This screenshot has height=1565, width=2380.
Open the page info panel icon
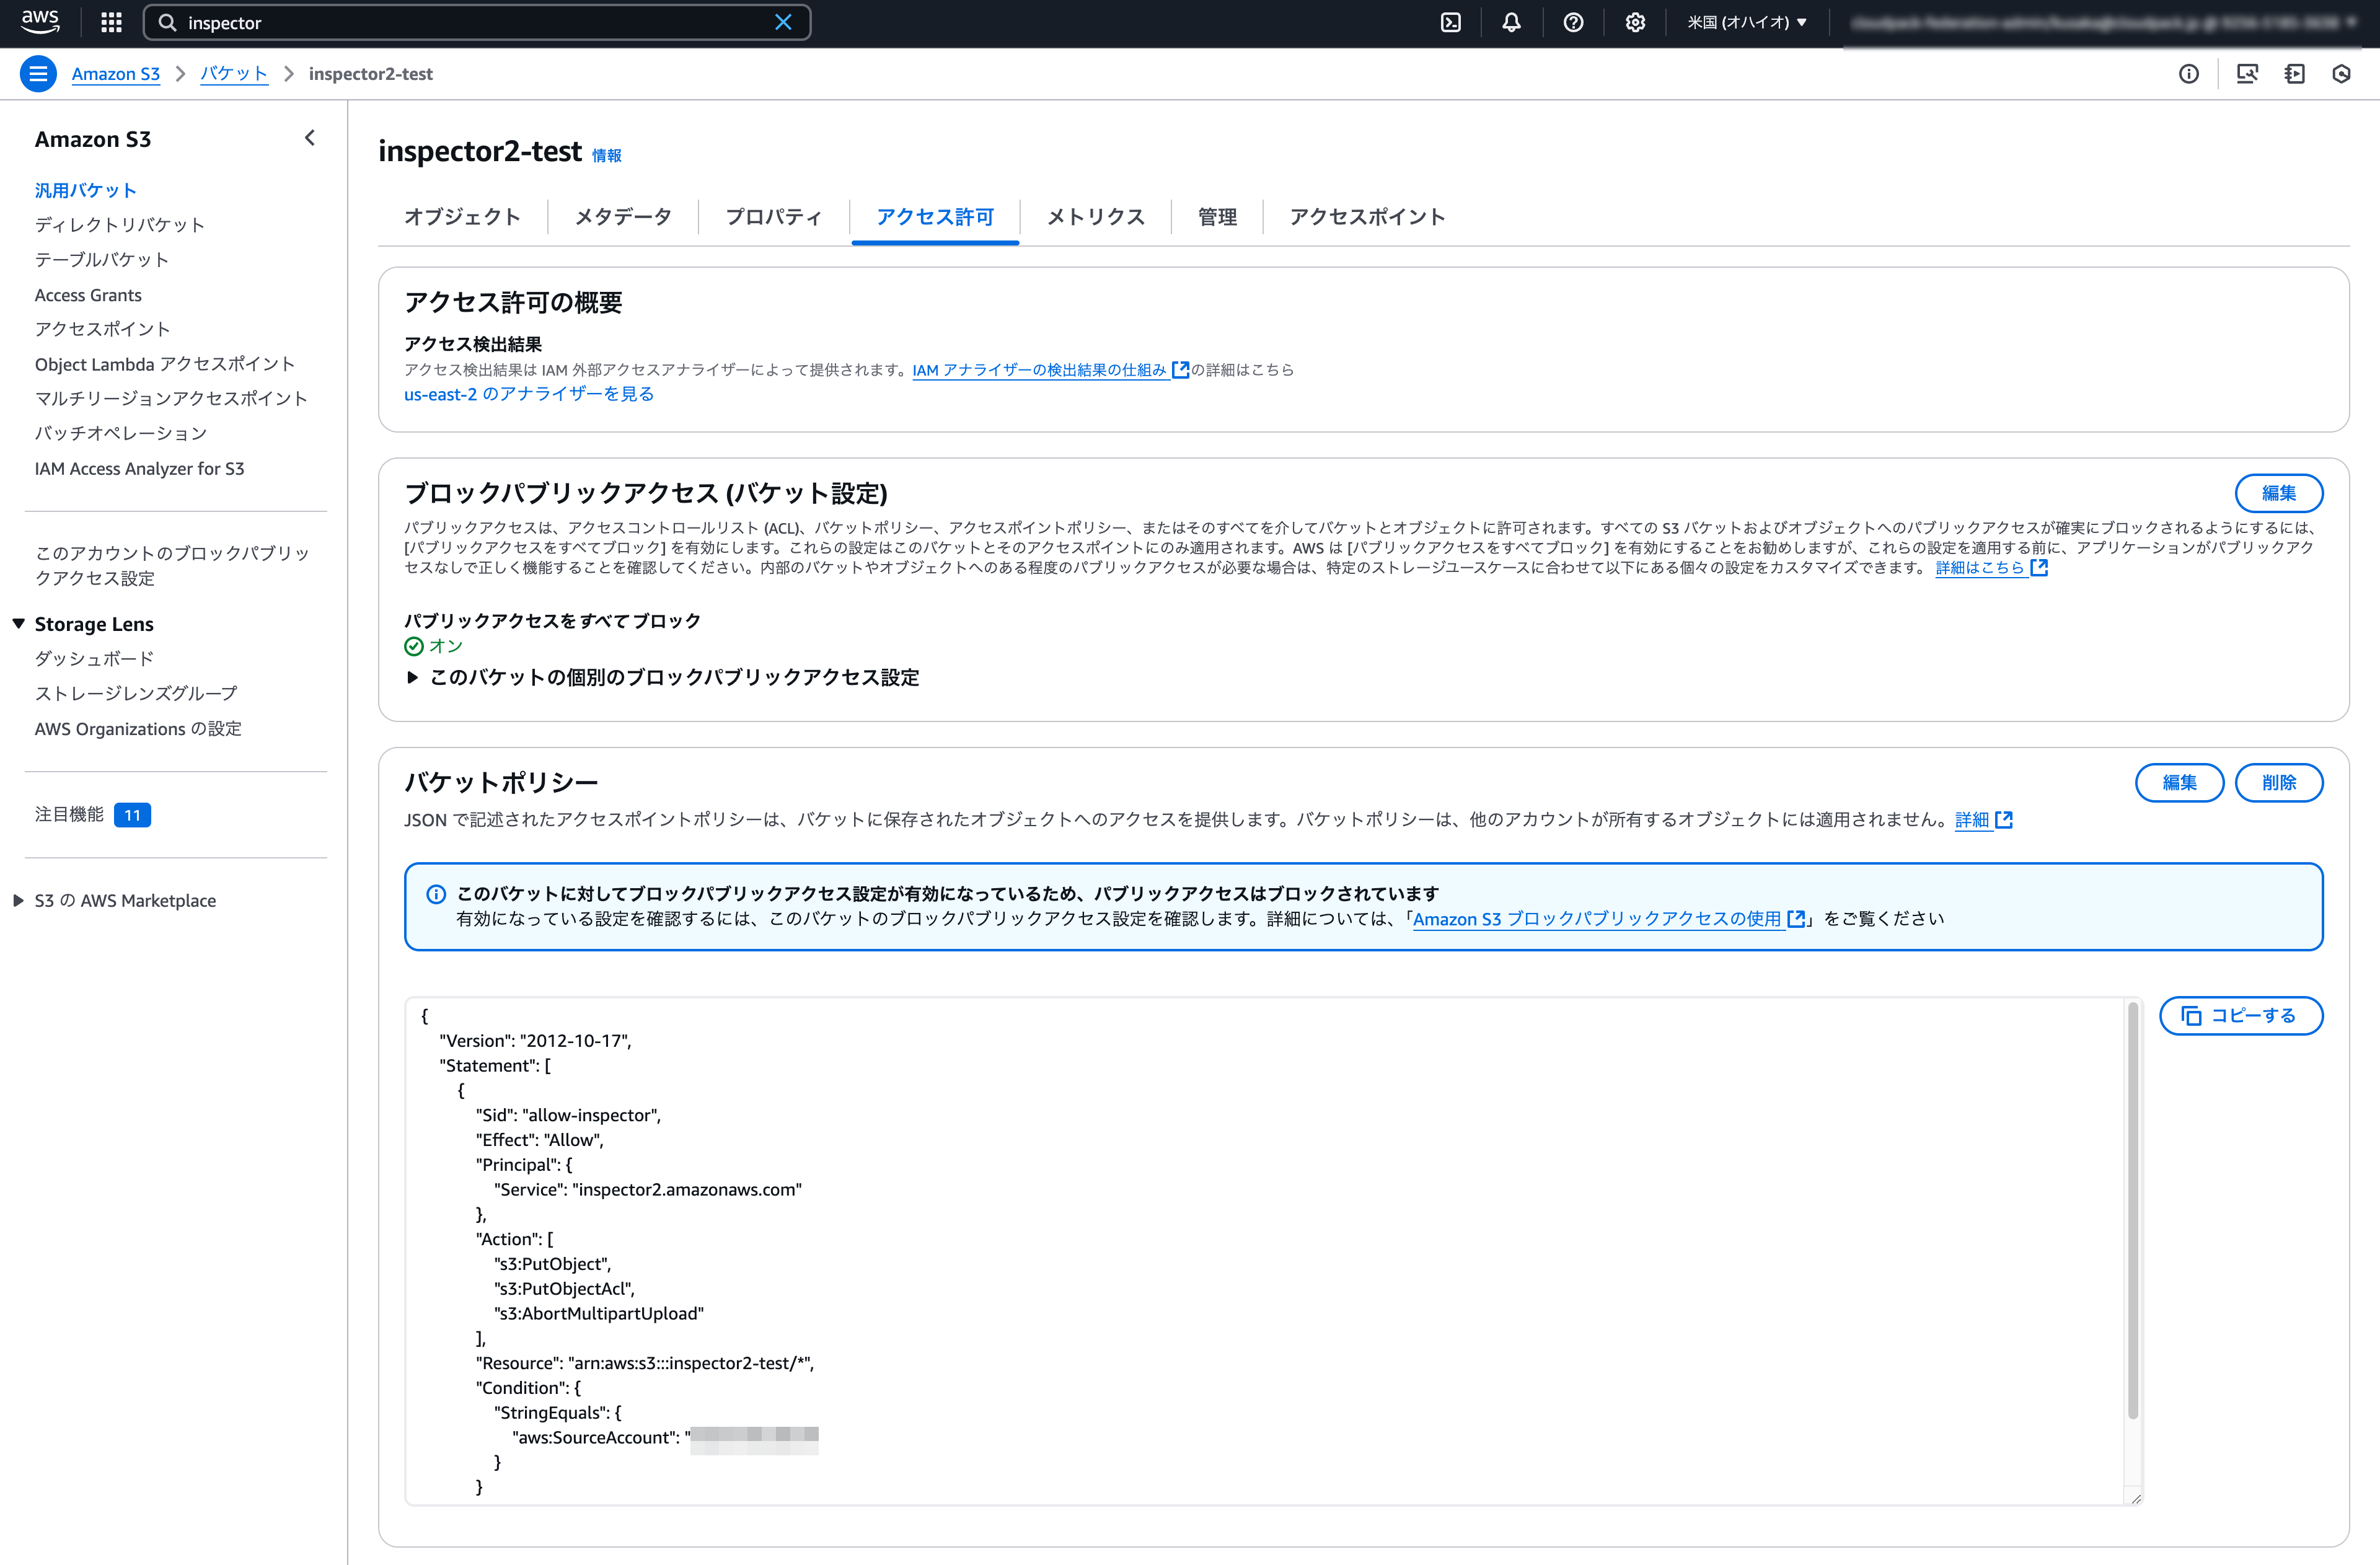(2189, 74)
